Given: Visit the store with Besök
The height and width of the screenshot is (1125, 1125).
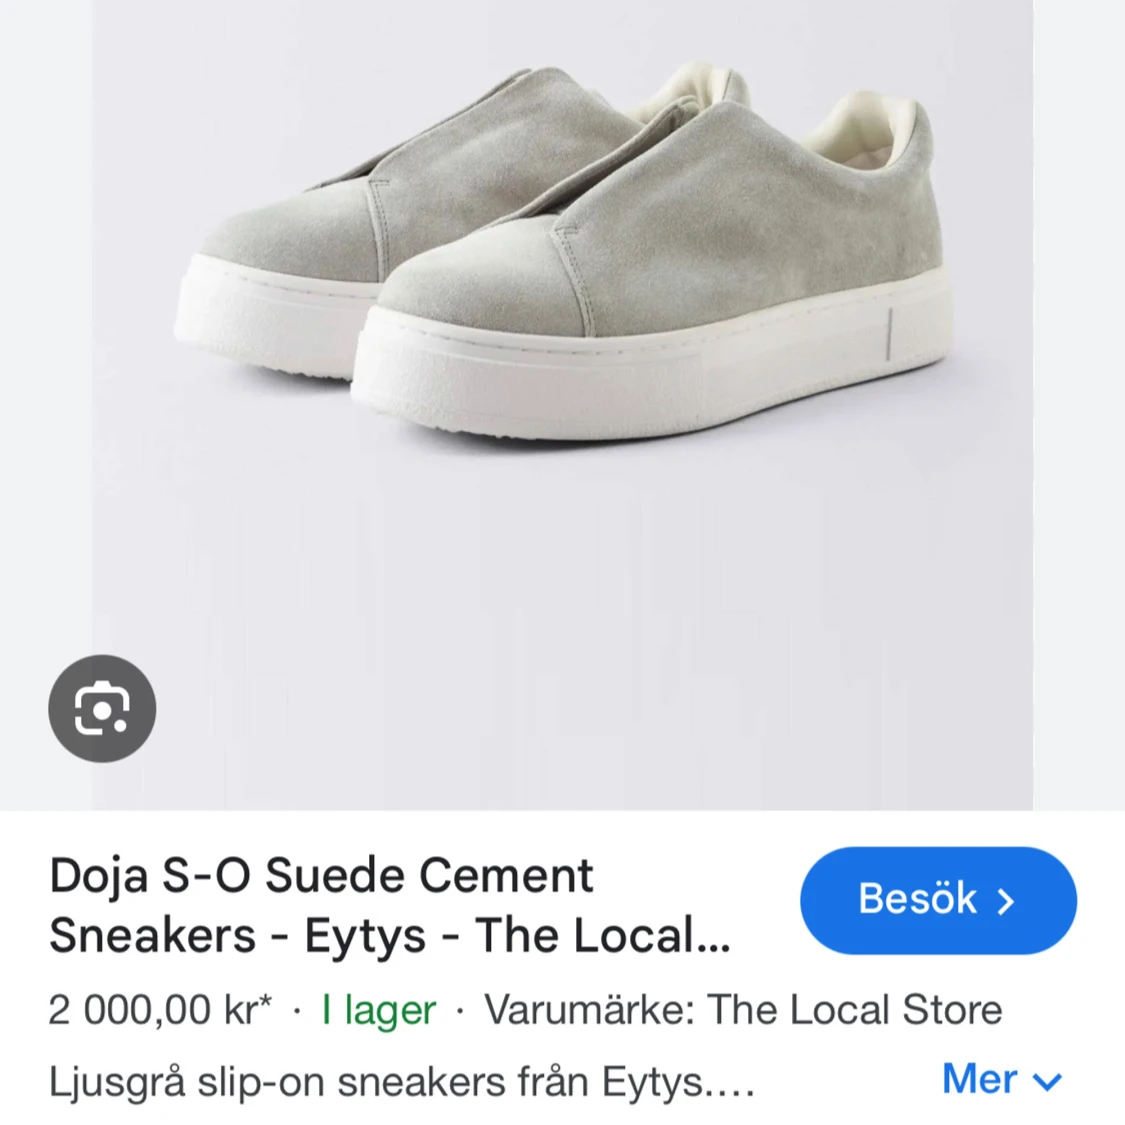Looking at the screenshot, I should (937, 900).
